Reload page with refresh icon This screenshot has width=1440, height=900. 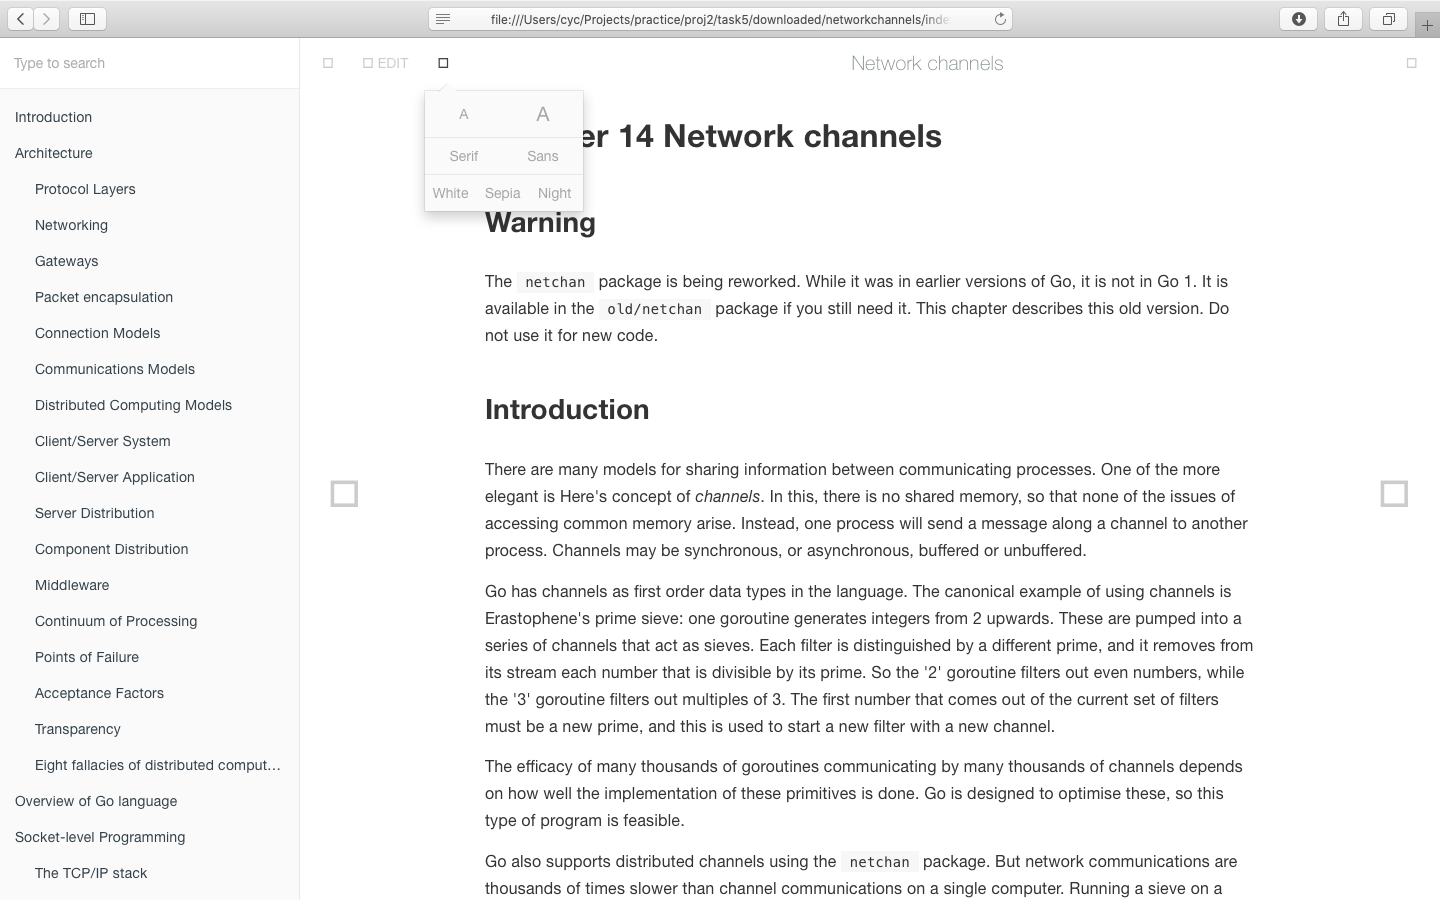(999, 19)
